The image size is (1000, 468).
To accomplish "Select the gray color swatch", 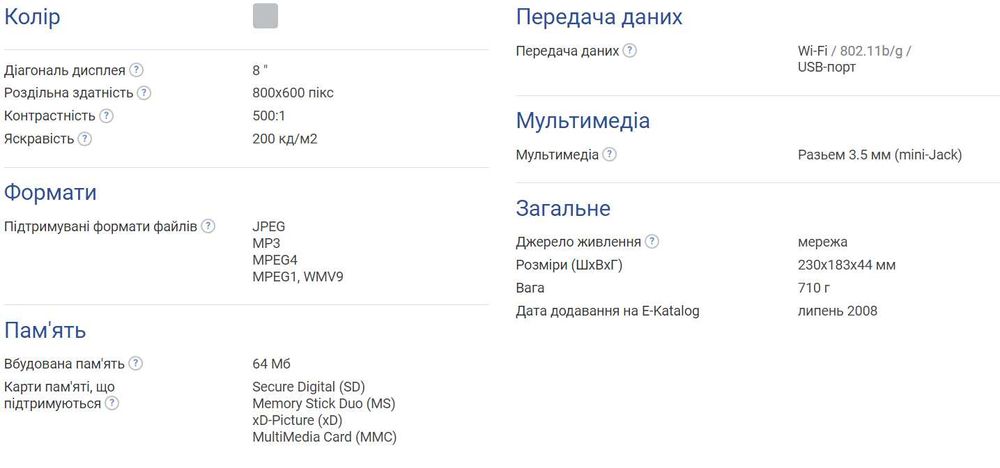I will [x=265, y=16].
